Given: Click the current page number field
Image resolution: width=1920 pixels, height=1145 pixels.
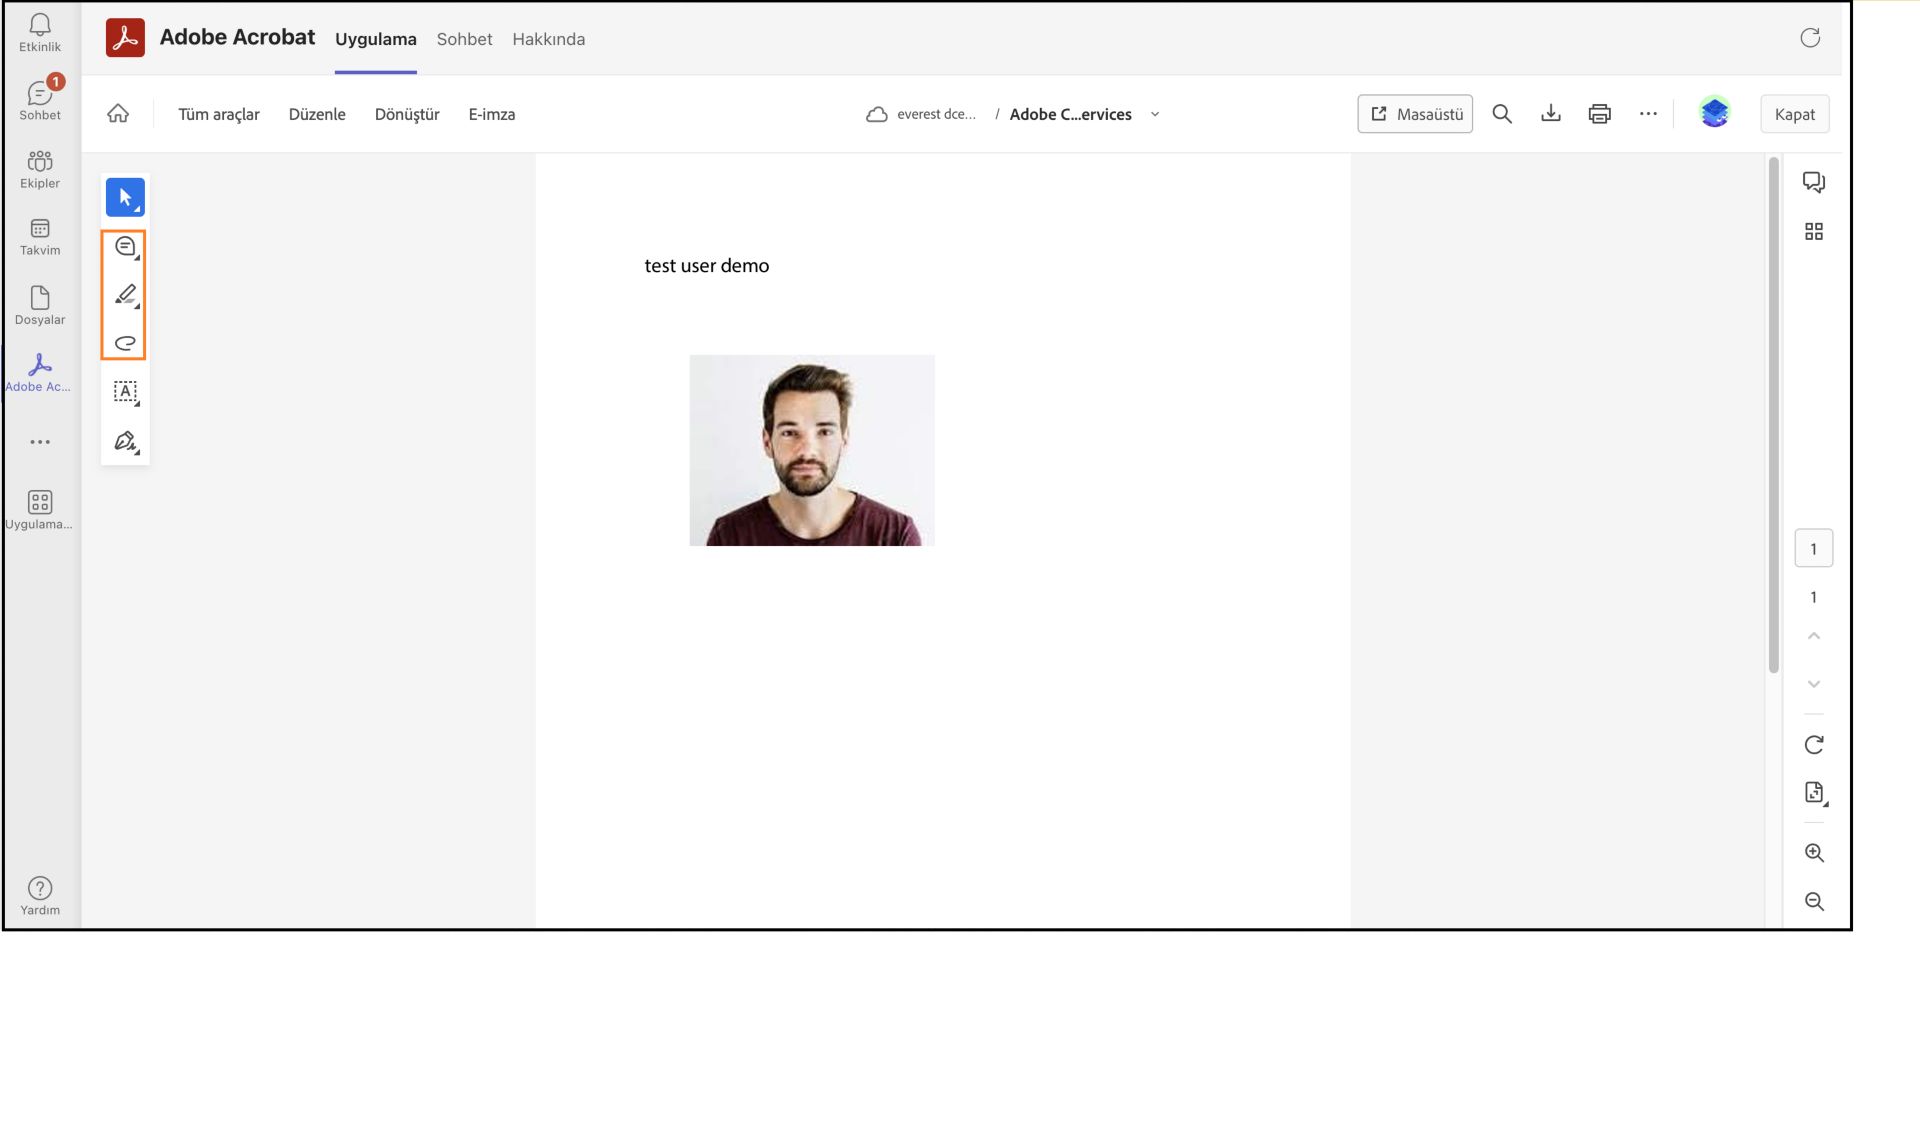Looking at the screenshot, I should pos(1814,549).
